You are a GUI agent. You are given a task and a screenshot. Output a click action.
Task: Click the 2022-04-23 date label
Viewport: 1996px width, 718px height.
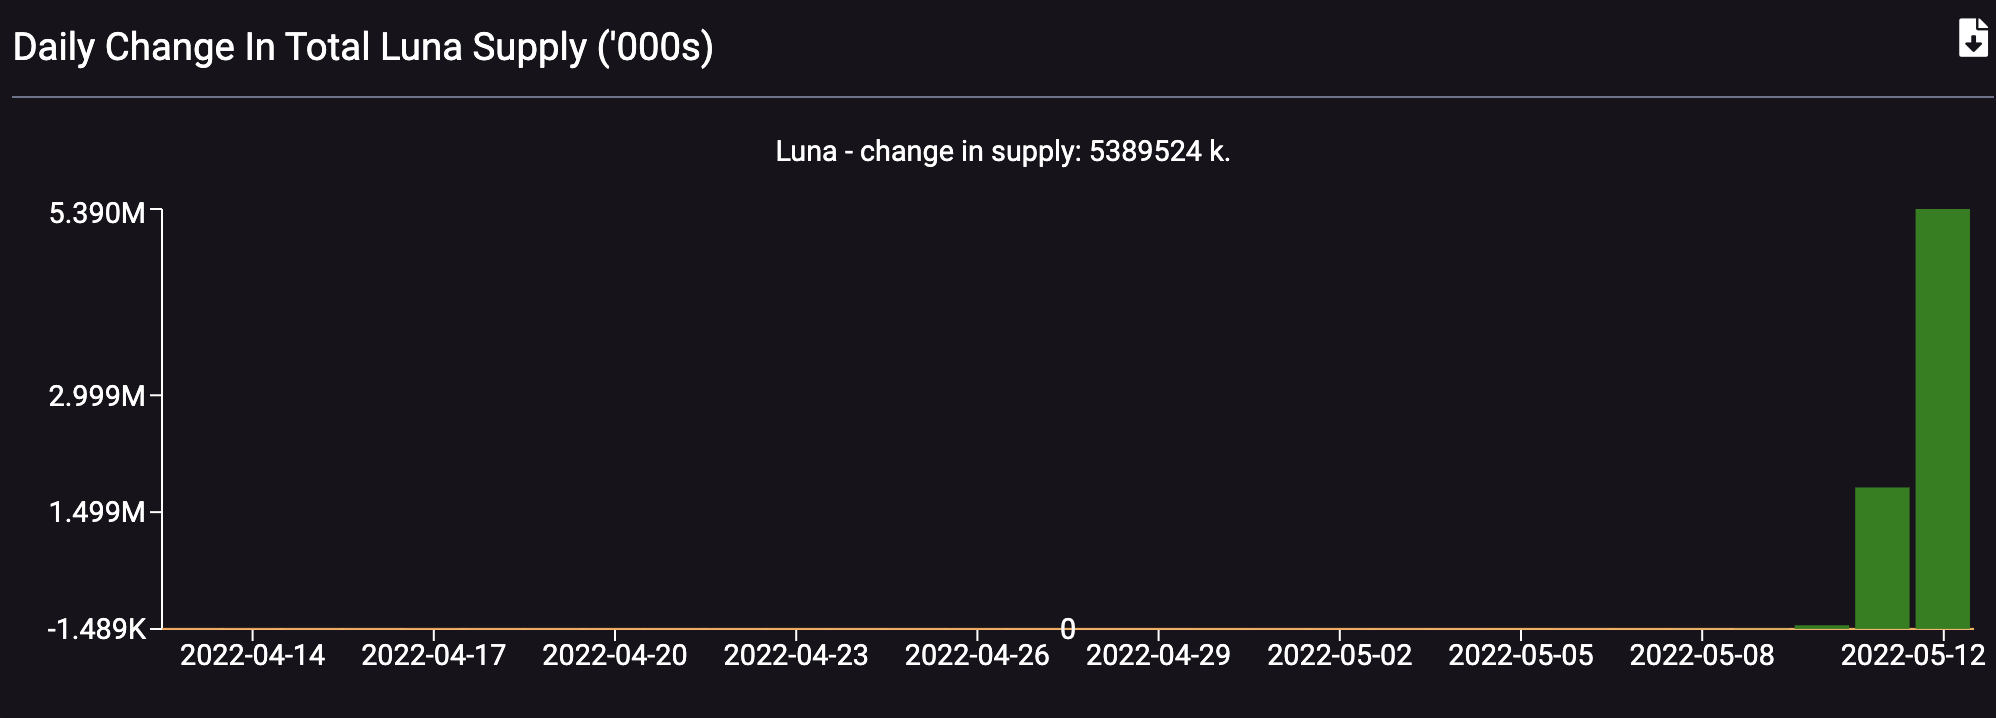click(796, 655)
